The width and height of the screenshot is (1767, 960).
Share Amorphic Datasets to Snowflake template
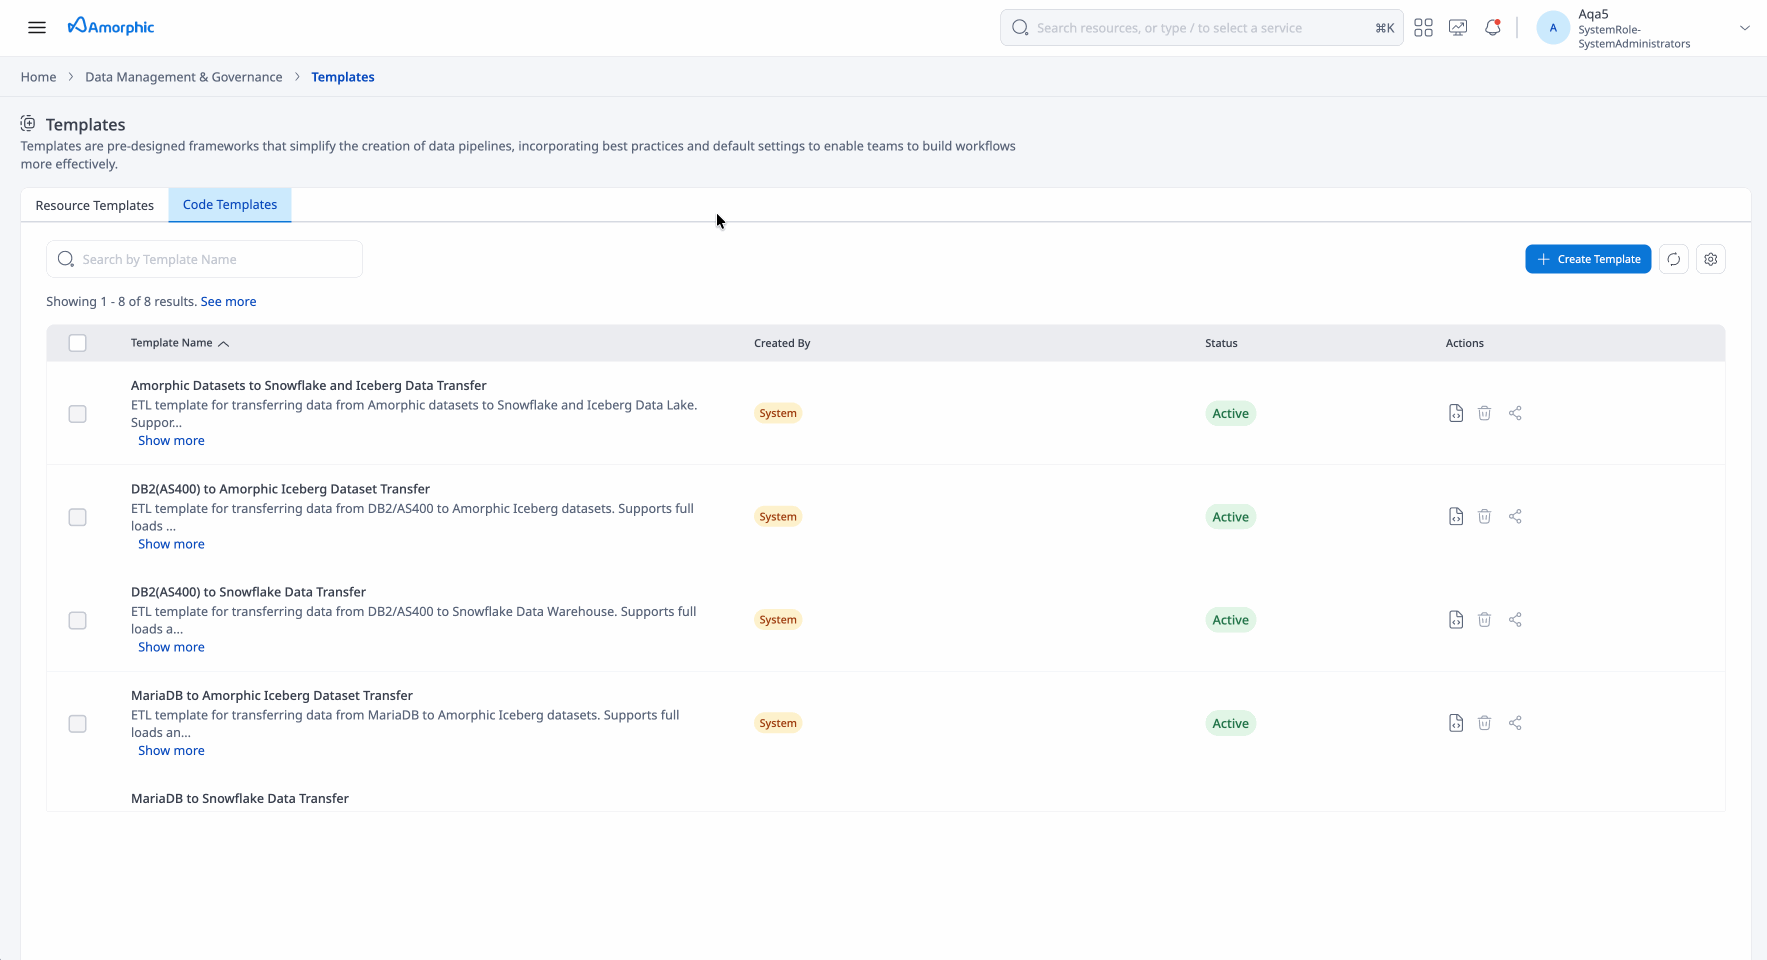pos(1515,413)
